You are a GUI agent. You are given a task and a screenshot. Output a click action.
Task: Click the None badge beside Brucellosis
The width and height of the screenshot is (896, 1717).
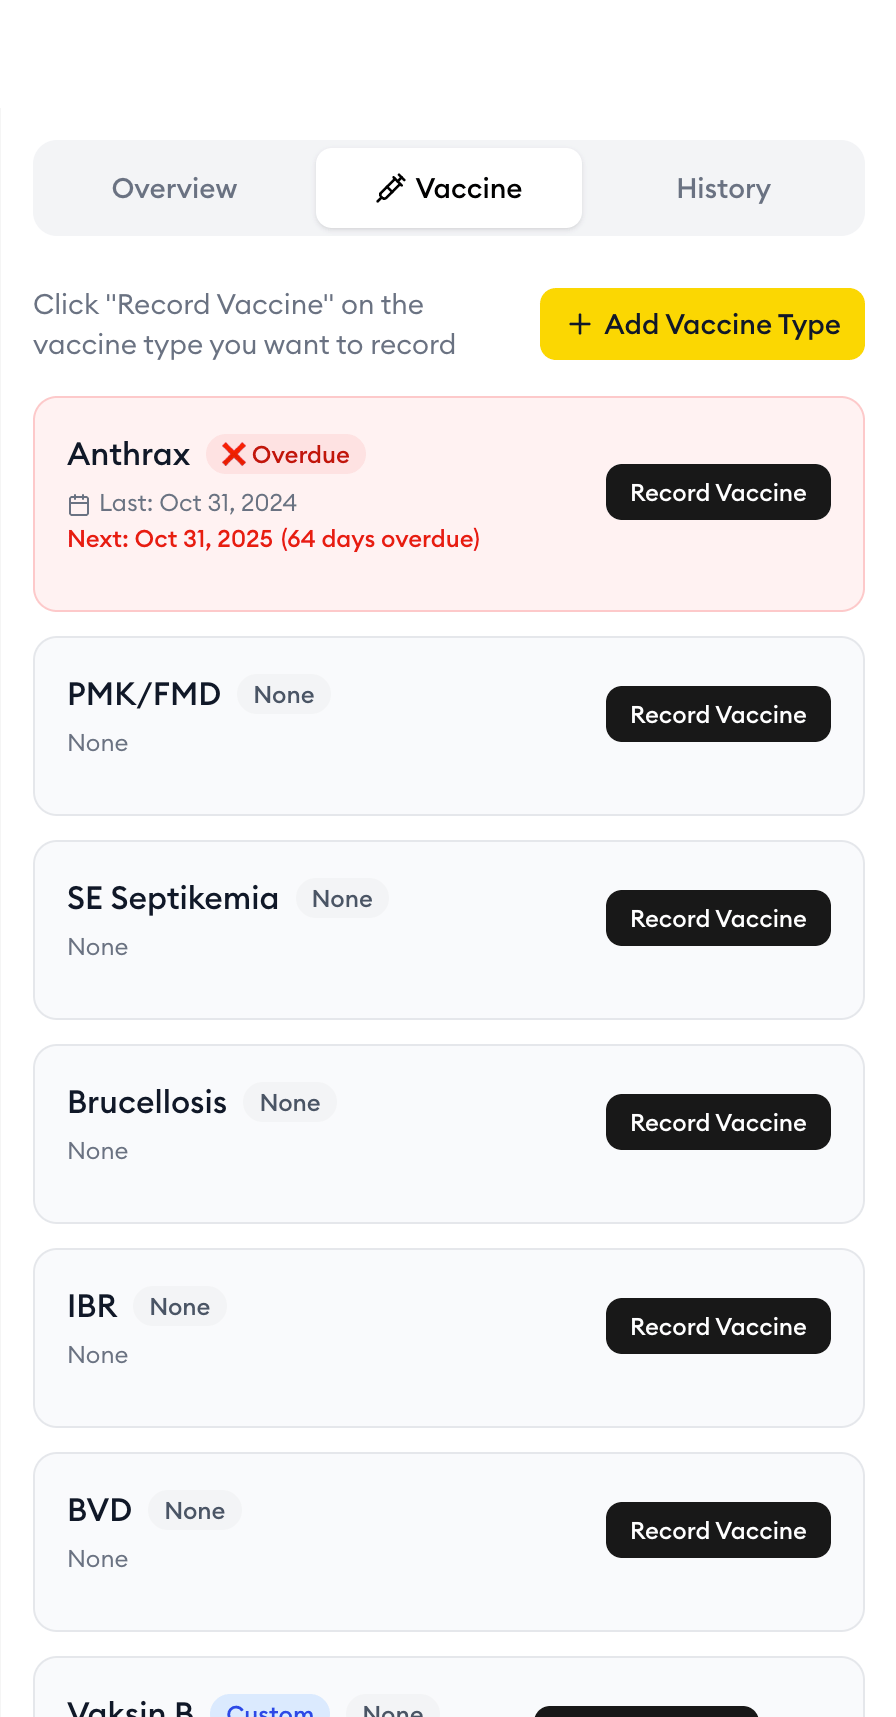(x=289, y=1102)
